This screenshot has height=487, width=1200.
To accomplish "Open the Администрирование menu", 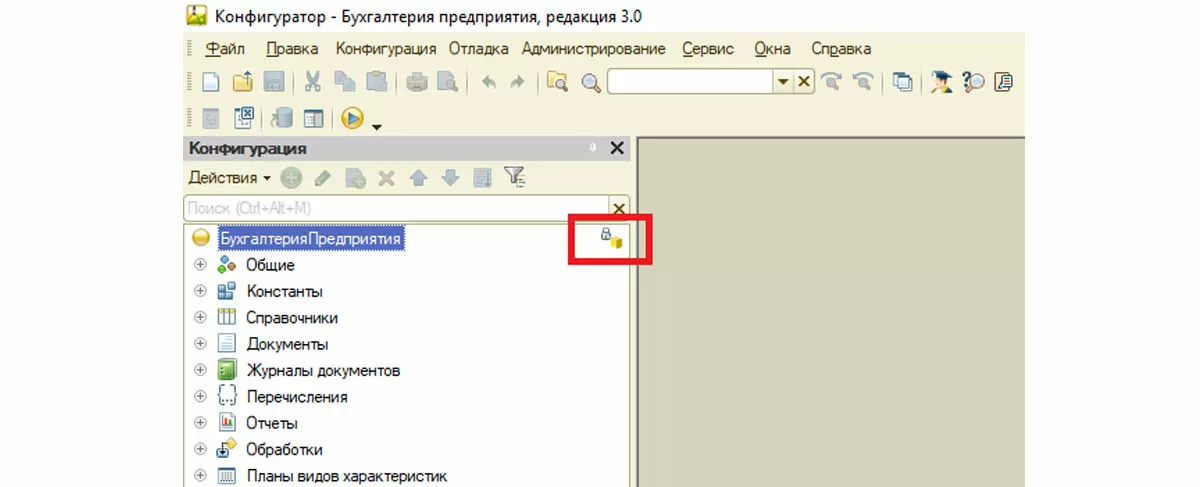I will [x=594, y=48].
